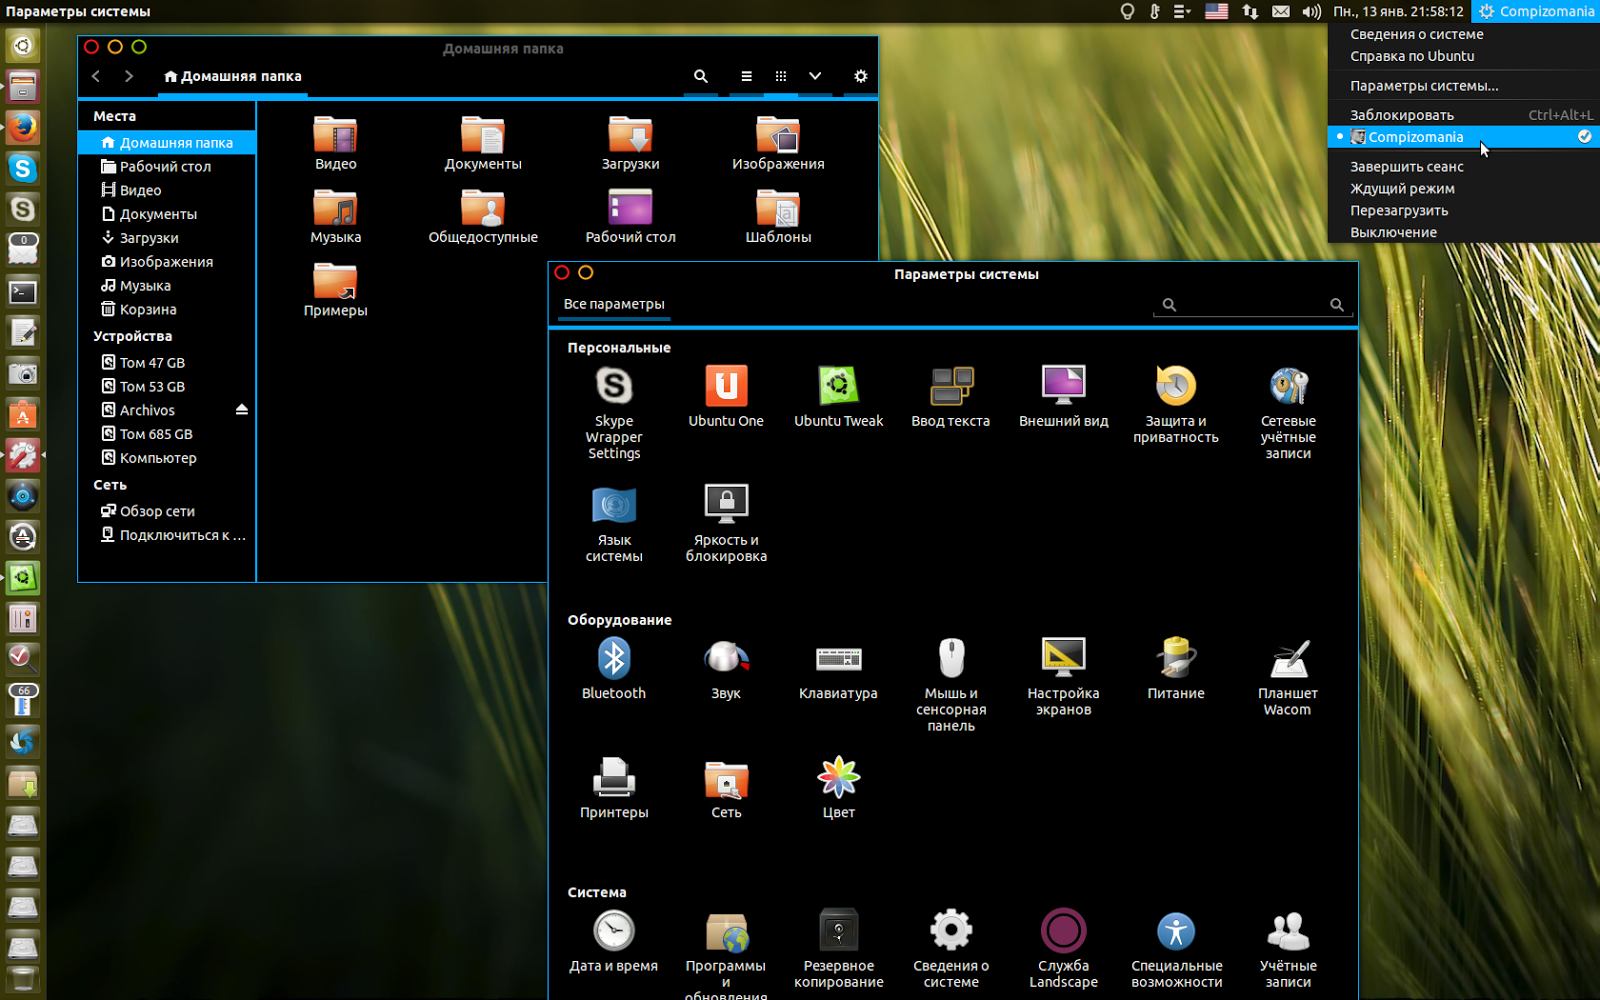Choose Параметры системы… from session menu
Viewport: 1600px width, 1000px height.
tap(1464, 86)
